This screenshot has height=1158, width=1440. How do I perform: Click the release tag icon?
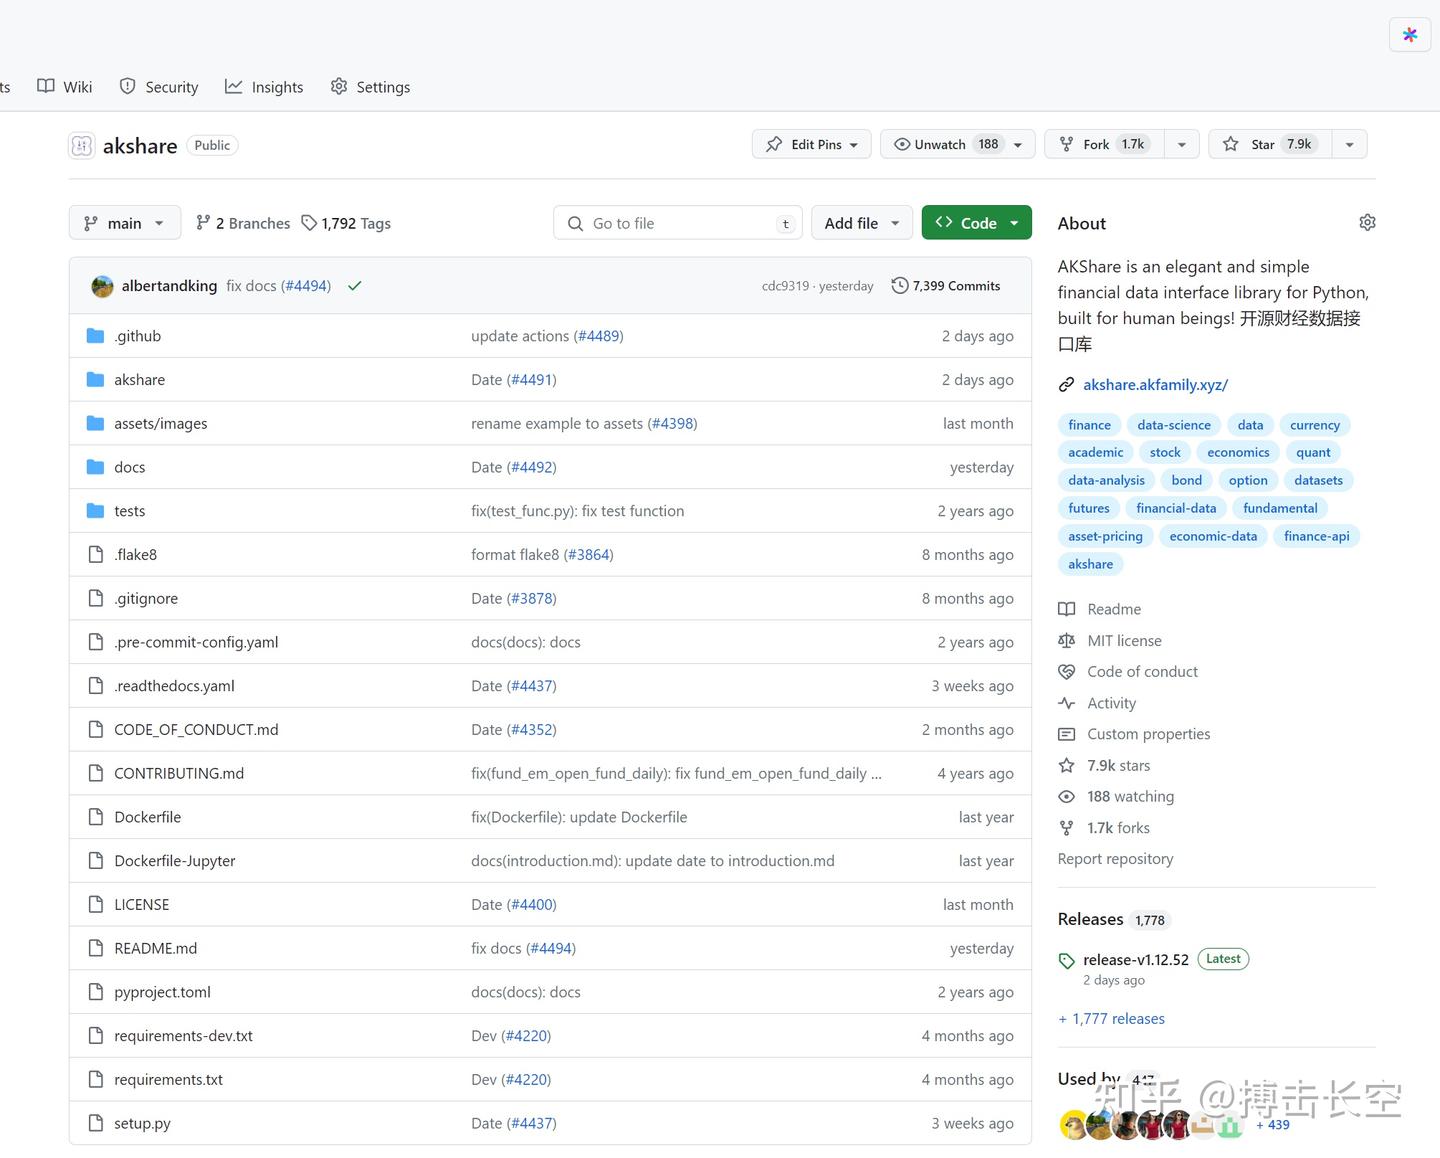(1066, 961)
